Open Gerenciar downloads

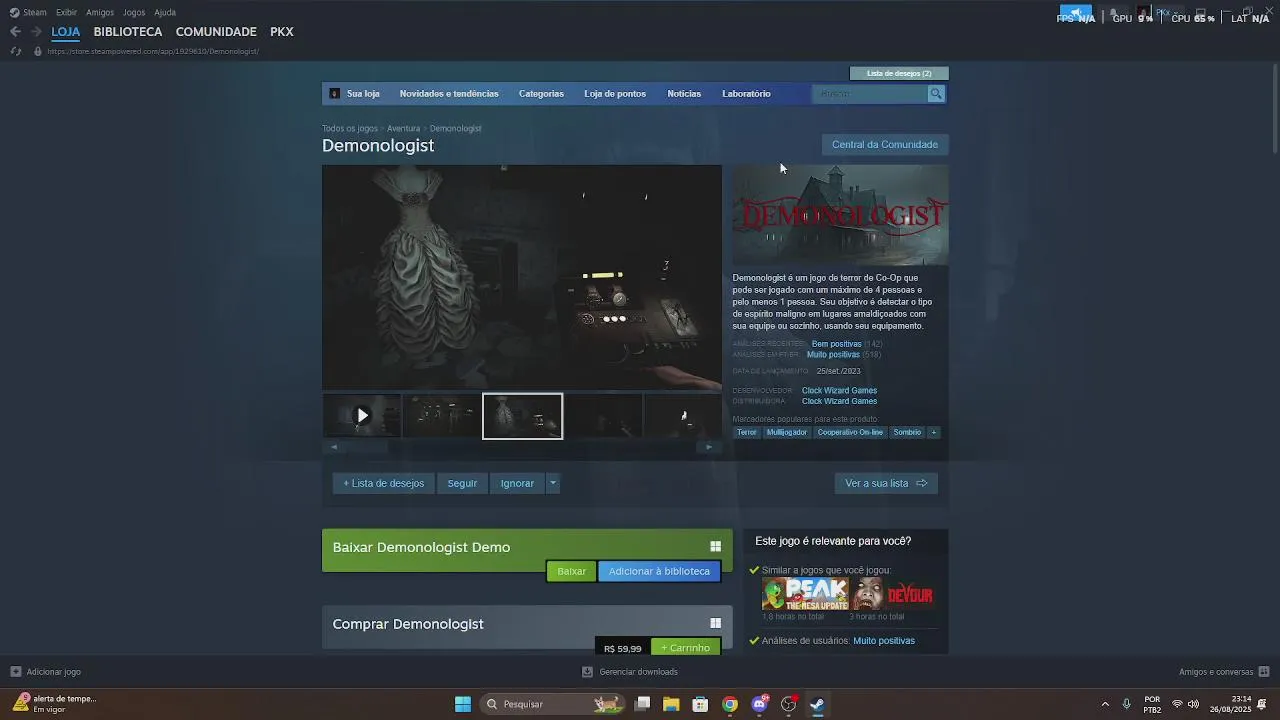point(630,672)
